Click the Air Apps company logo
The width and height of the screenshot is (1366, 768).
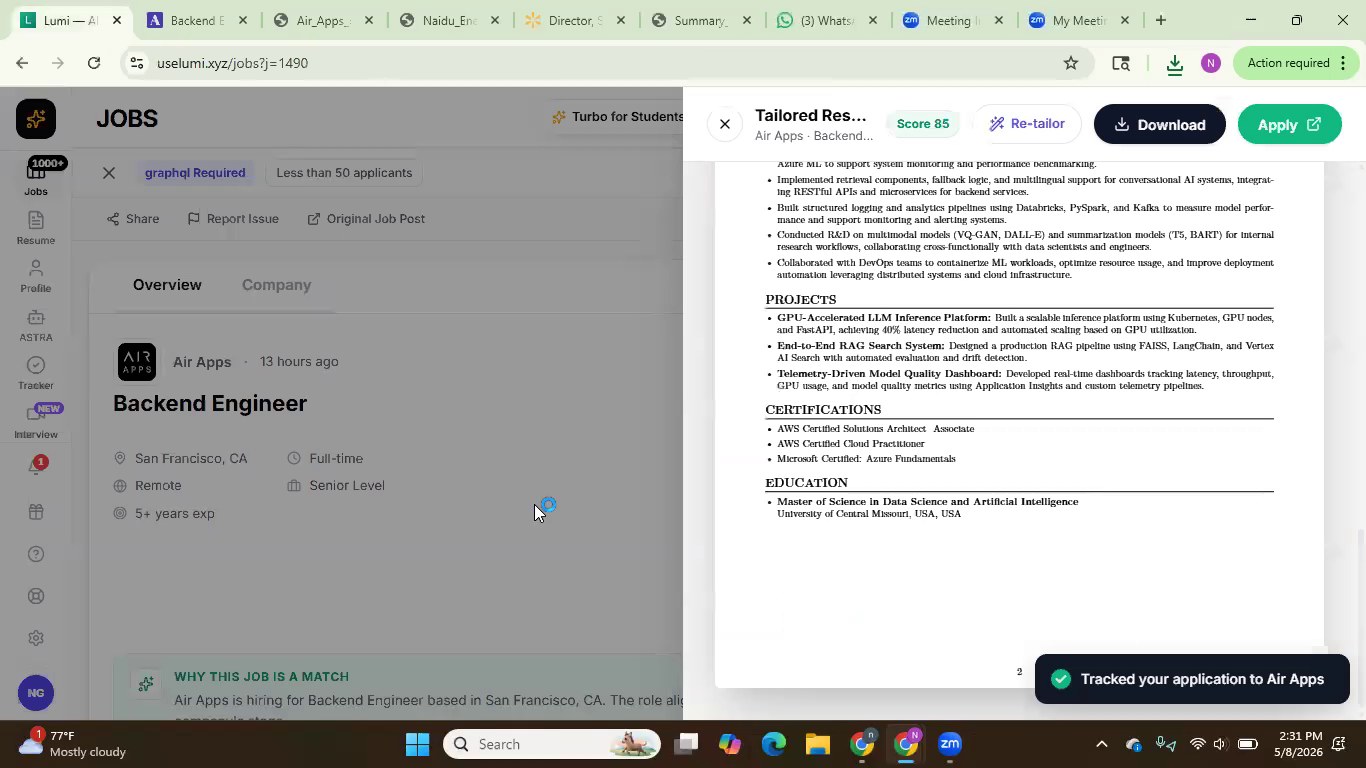pos(137,362)
